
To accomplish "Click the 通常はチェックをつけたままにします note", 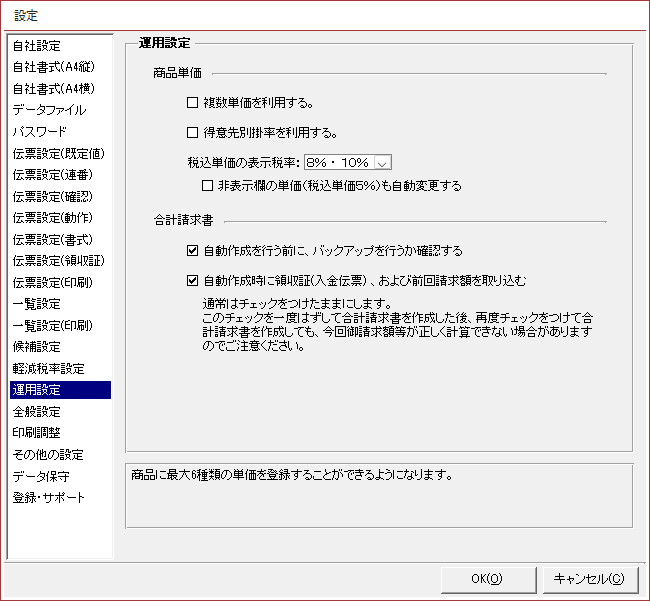I will [297, 304].
